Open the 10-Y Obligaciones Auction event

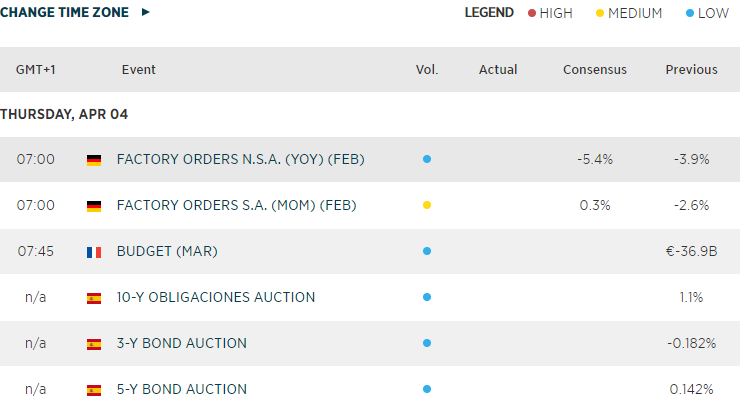pos(216,298)
